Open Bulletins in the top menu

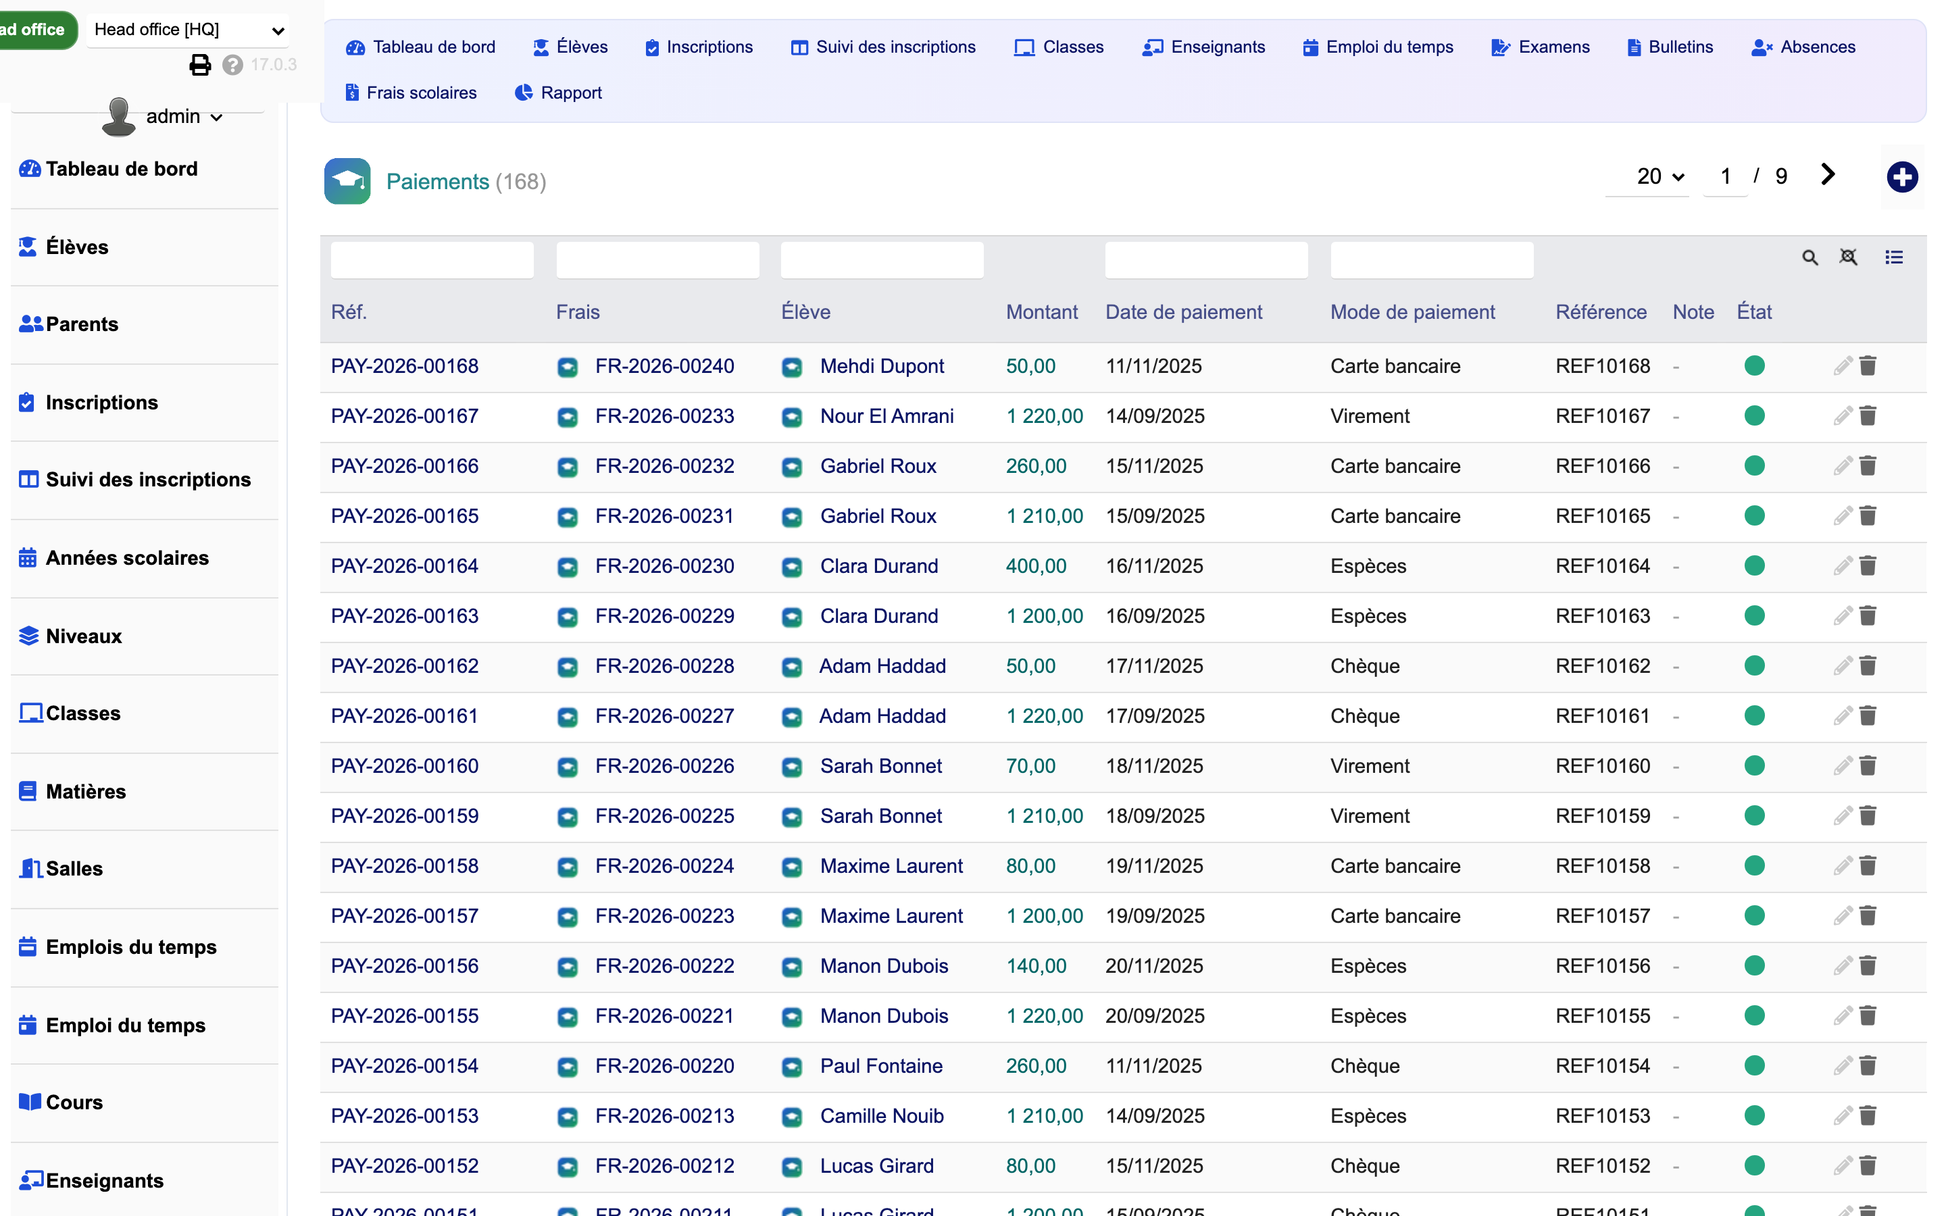[x=1670, y=47]
